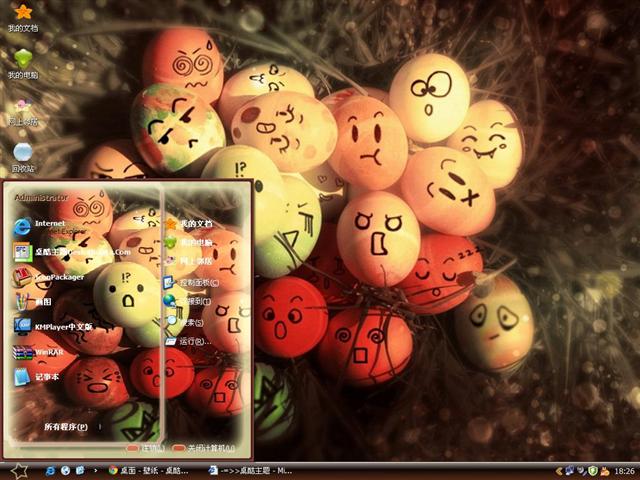The height and width of the screenshot is (480, 640).
Task: Select the 回收站 recycle bin desktop icon
Action: point(23,158)
